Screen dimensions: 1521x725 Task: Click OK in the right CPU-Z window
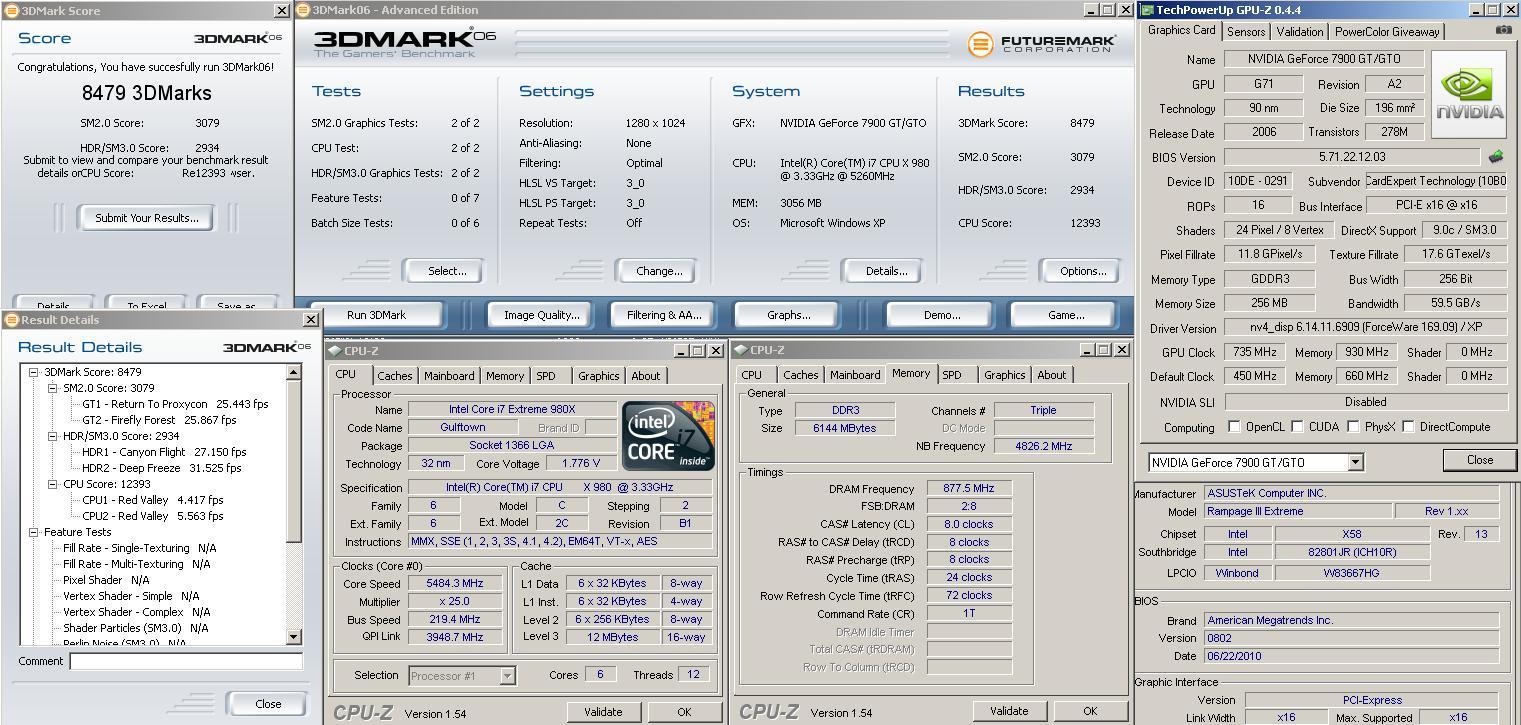click(1090, 711)
